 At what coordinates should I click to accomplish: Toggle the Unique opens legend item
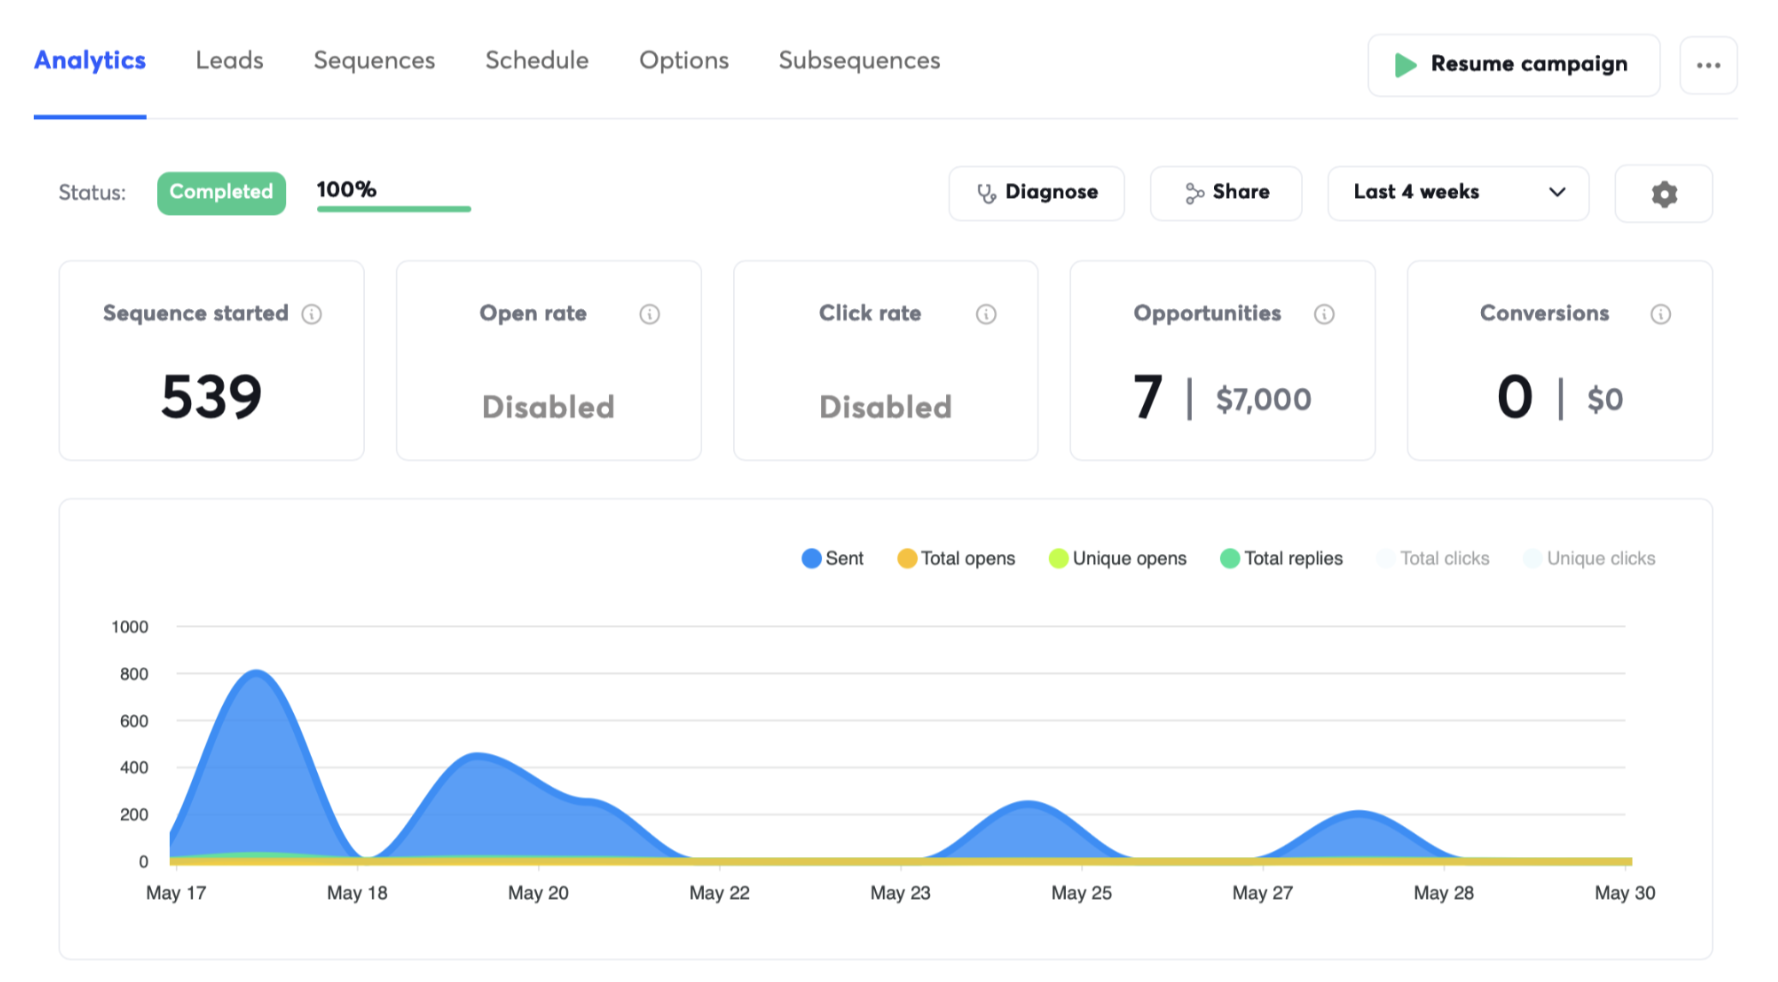1117,558
